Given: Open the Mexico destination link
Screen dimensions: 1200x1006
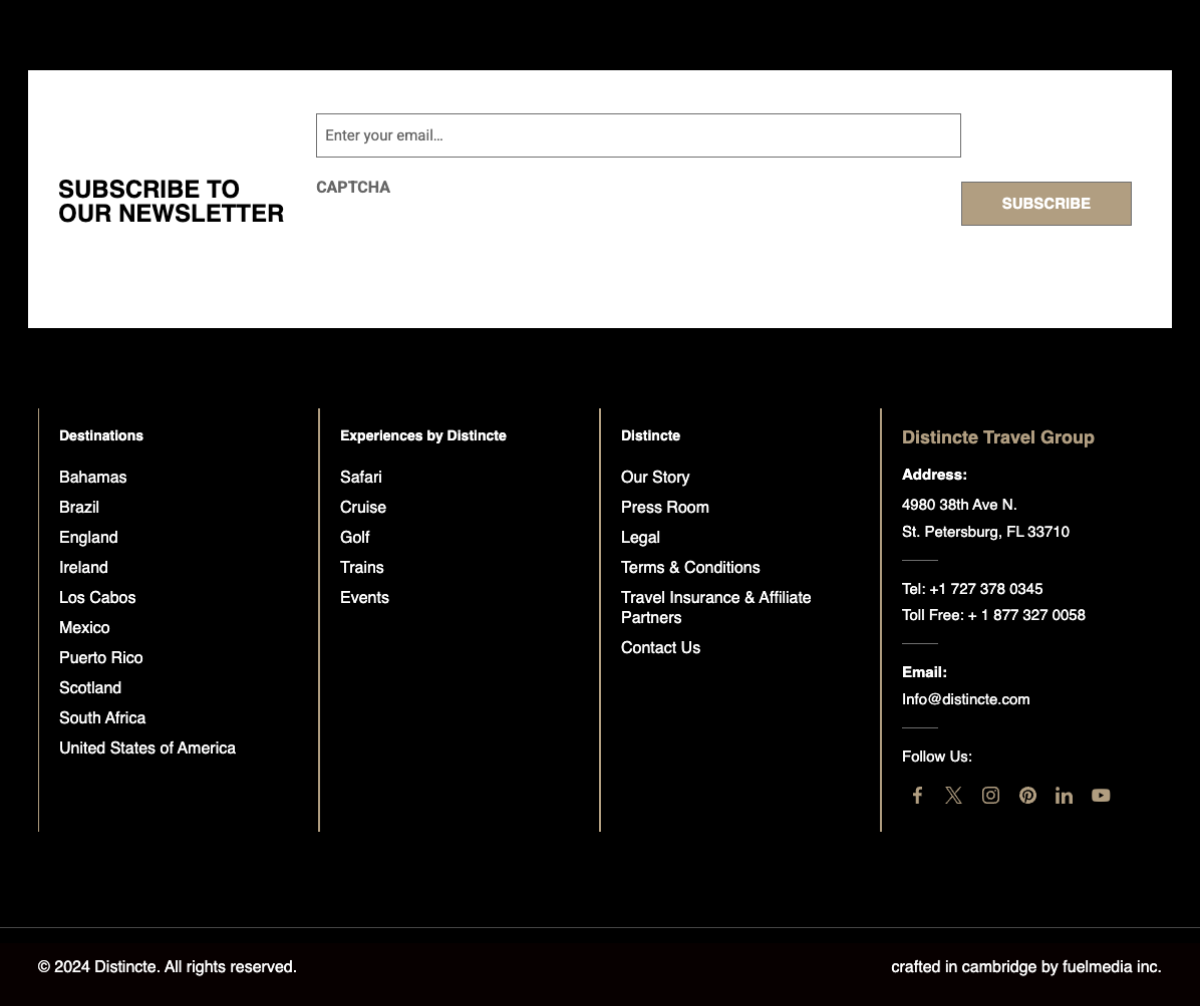Looking at the screenshot, I should click(84, 627).
